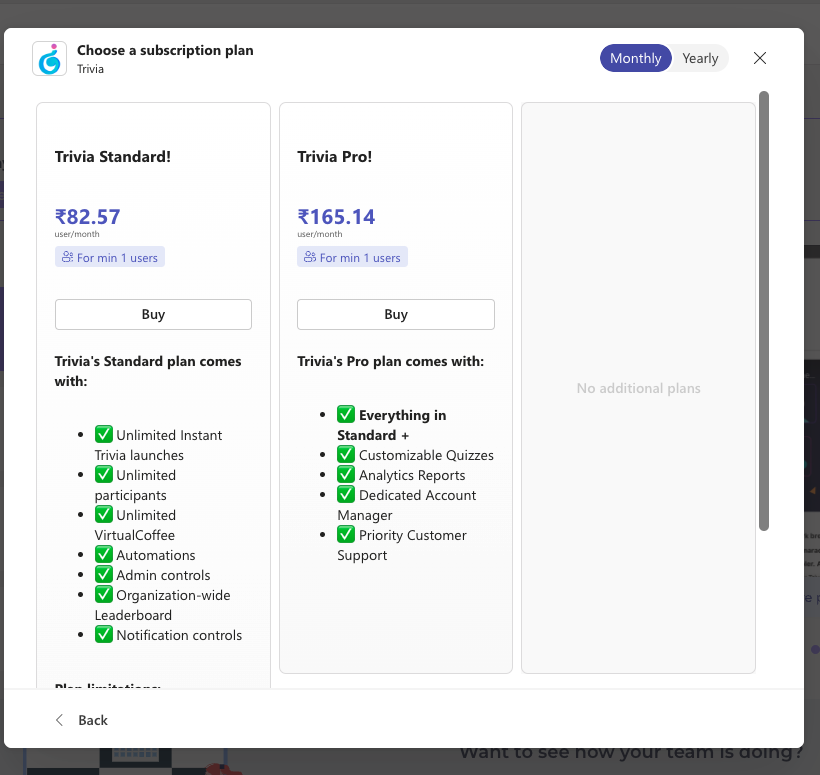Click users icon on Standard plan badge
820x775 pixels.
[x=67, y=257]
